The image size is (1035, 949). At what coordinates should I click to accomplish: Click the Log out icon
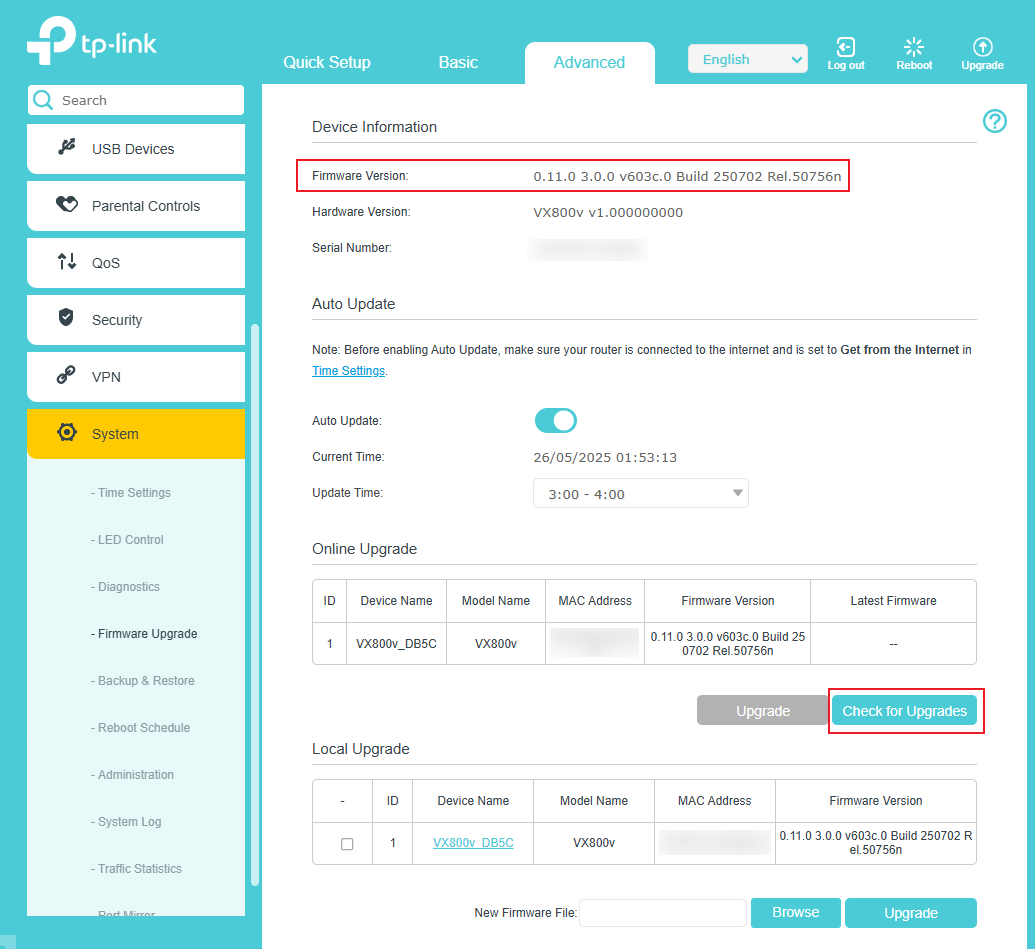coord(846,47)
